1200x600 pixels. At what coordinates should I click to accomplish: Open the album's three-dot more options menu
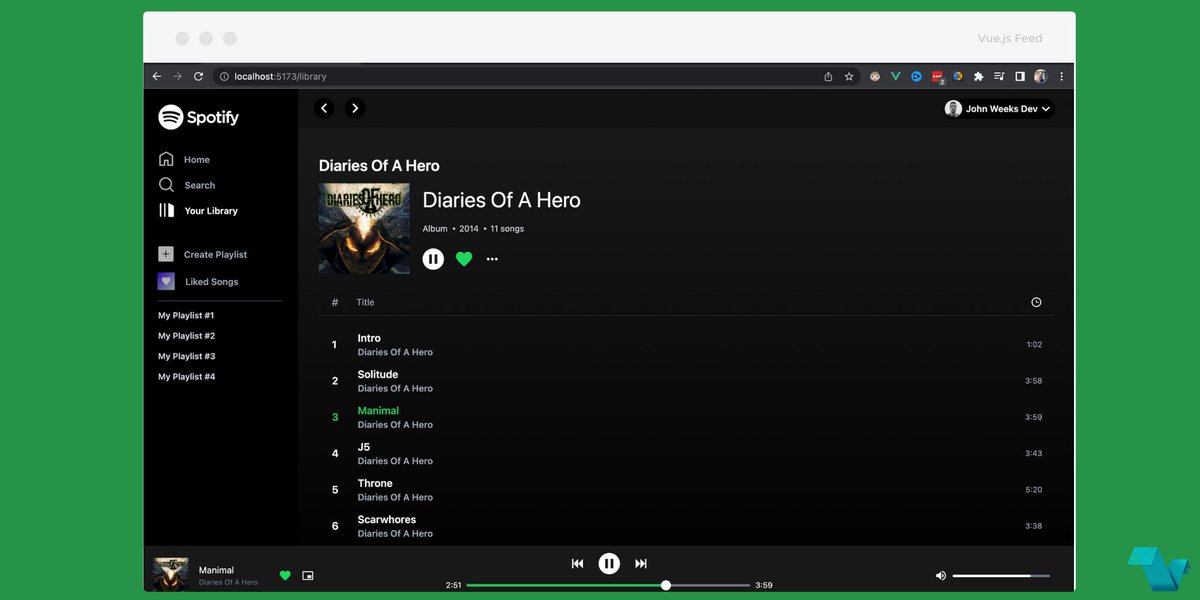(492, 259)
